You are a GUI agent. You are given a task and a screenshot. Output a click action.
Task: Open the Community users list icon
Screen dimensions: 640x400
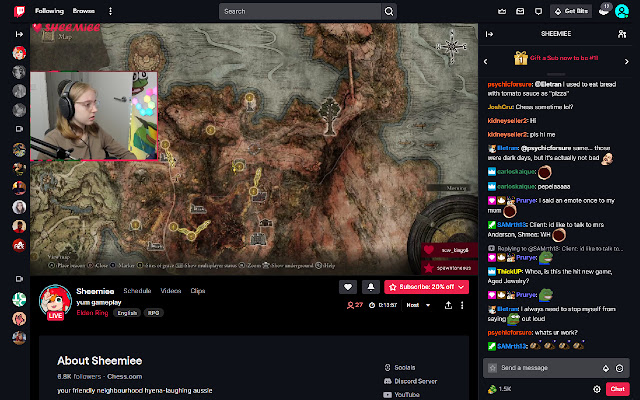(x=623, y=33)
